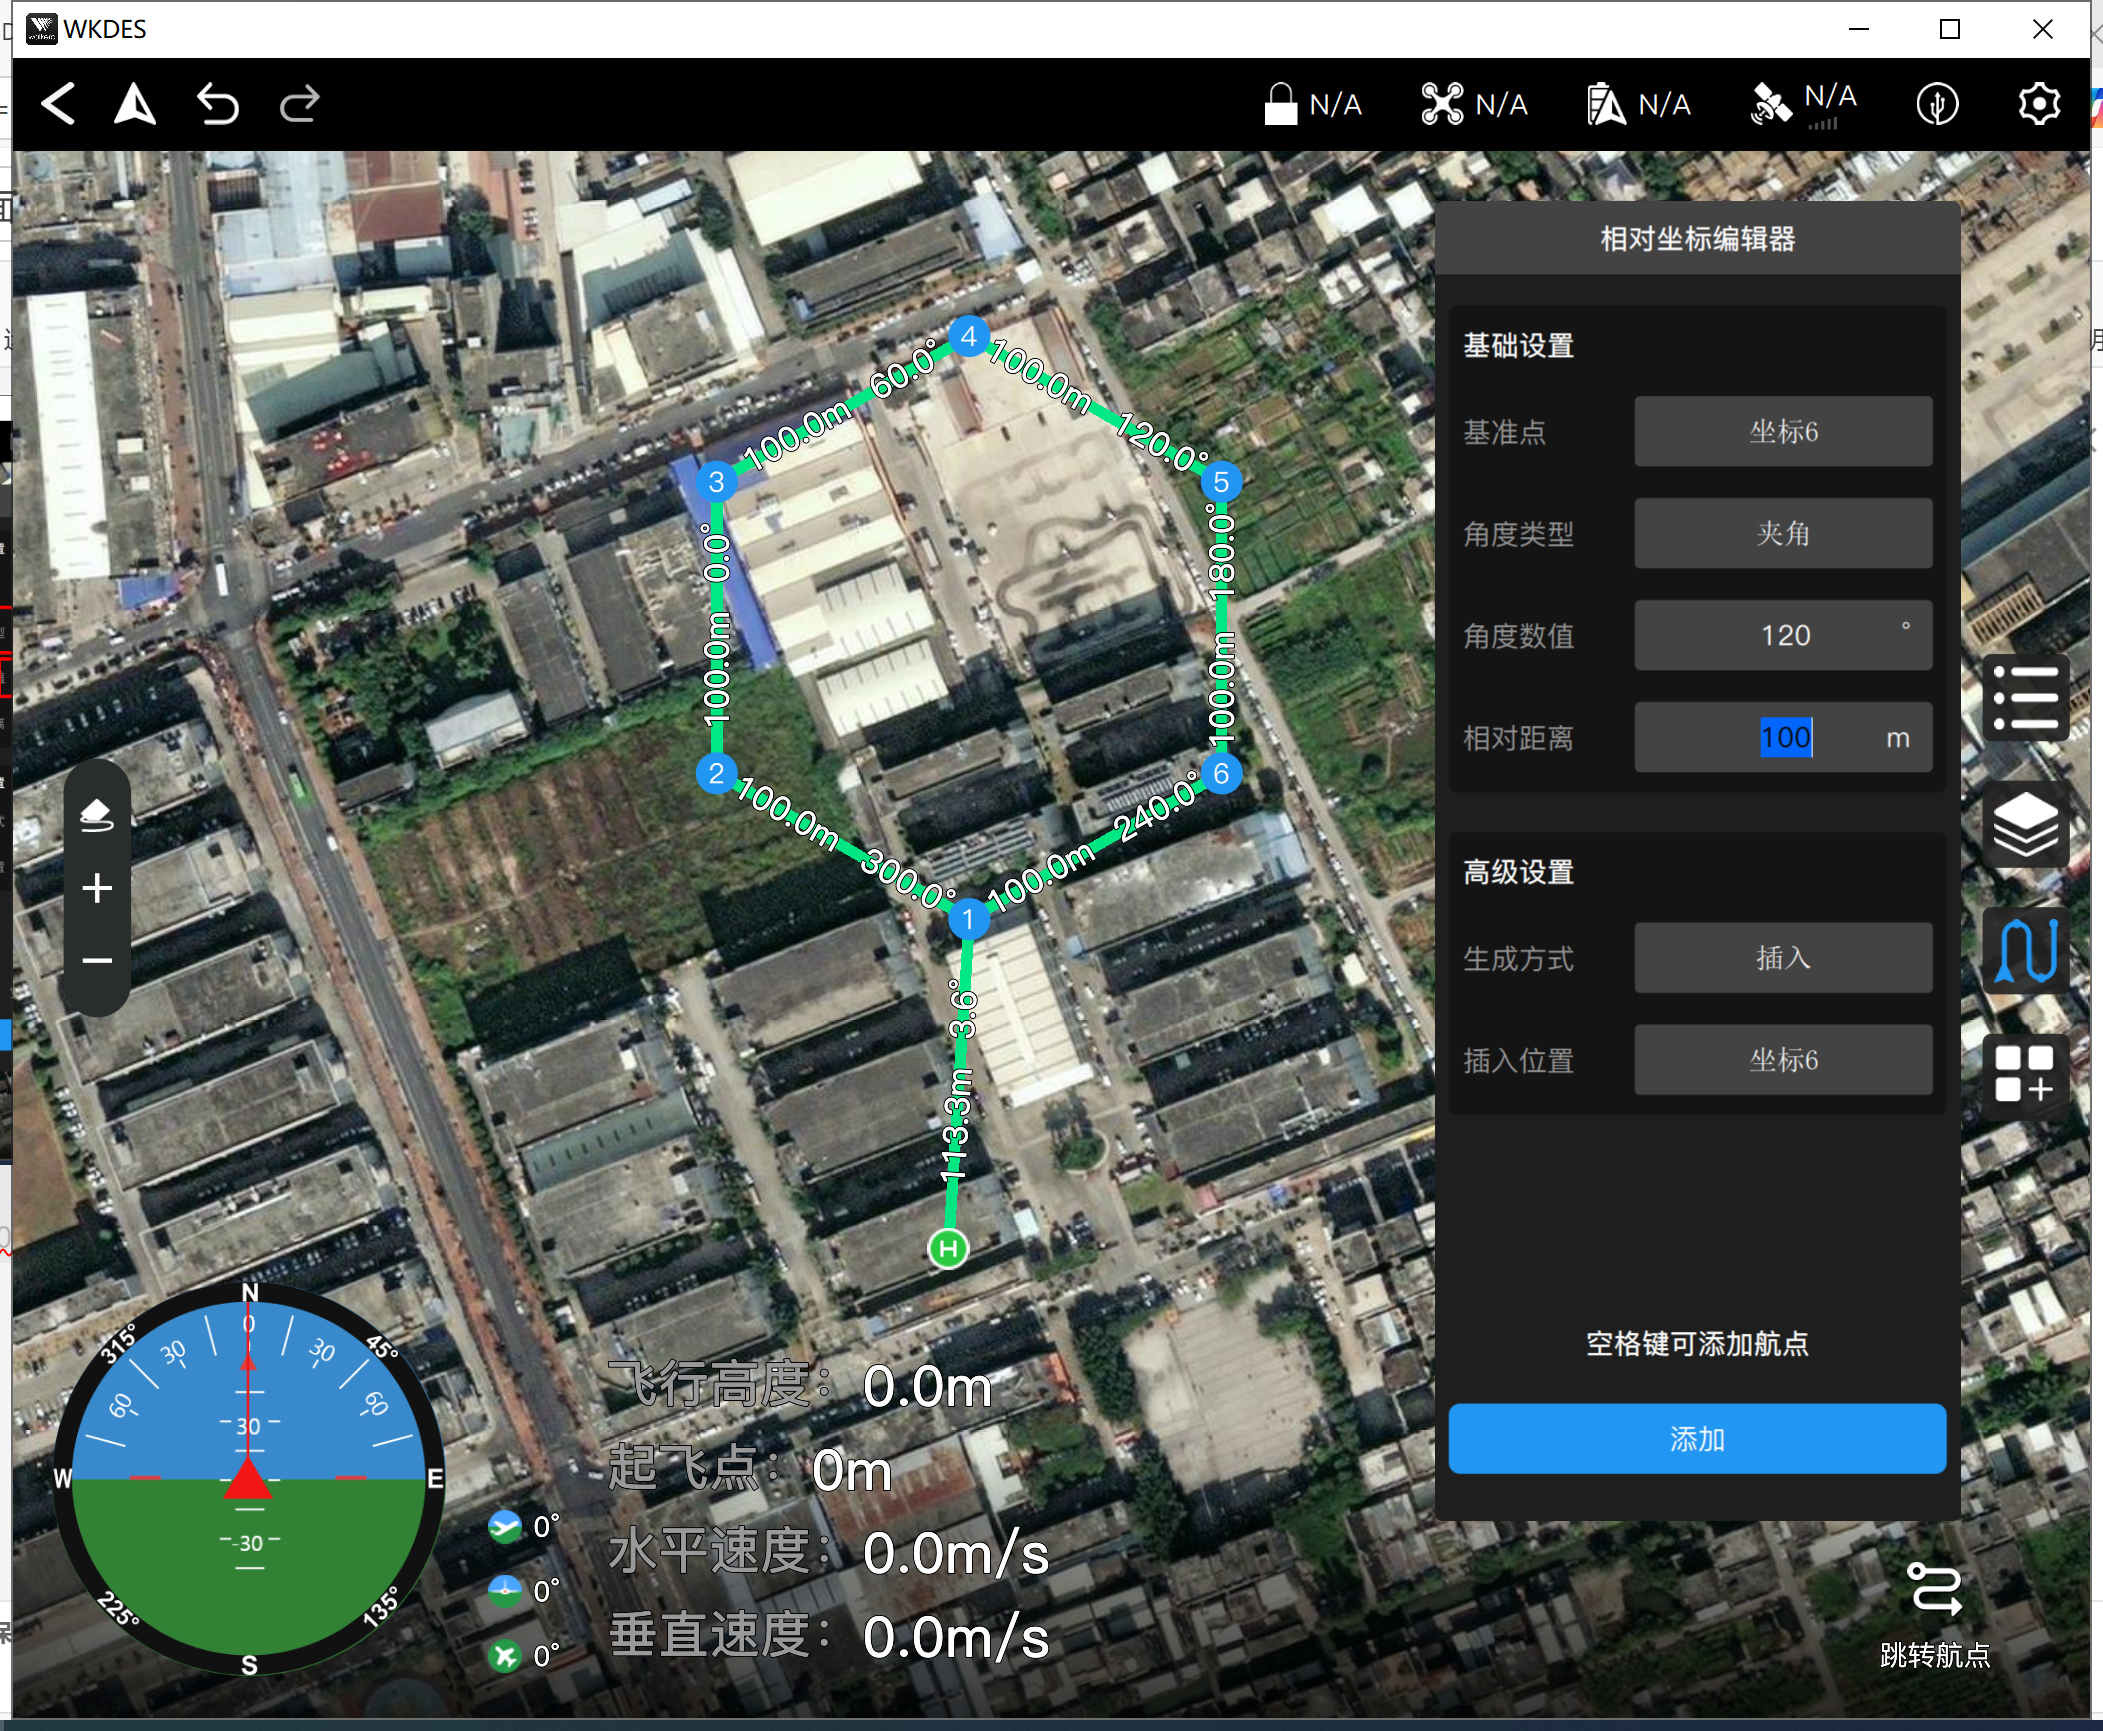Zoom out the map with minus
Image resolution: width=2103 pixels, height=1731 pixels.
[97, 961]
